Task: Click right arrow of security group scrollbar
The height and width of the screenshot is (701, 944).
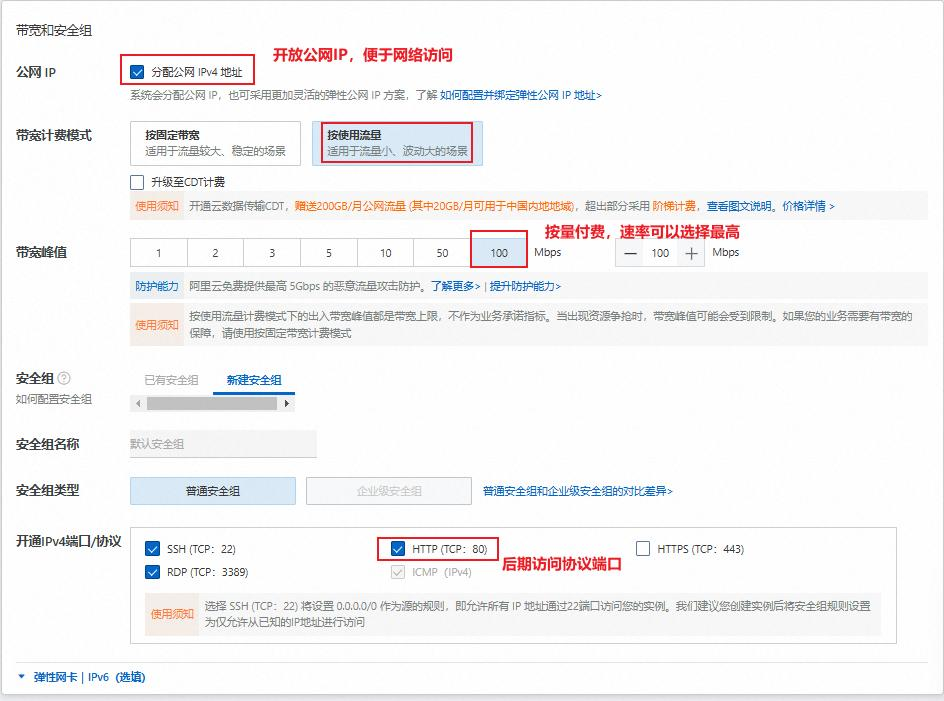Action: [287, 403]
